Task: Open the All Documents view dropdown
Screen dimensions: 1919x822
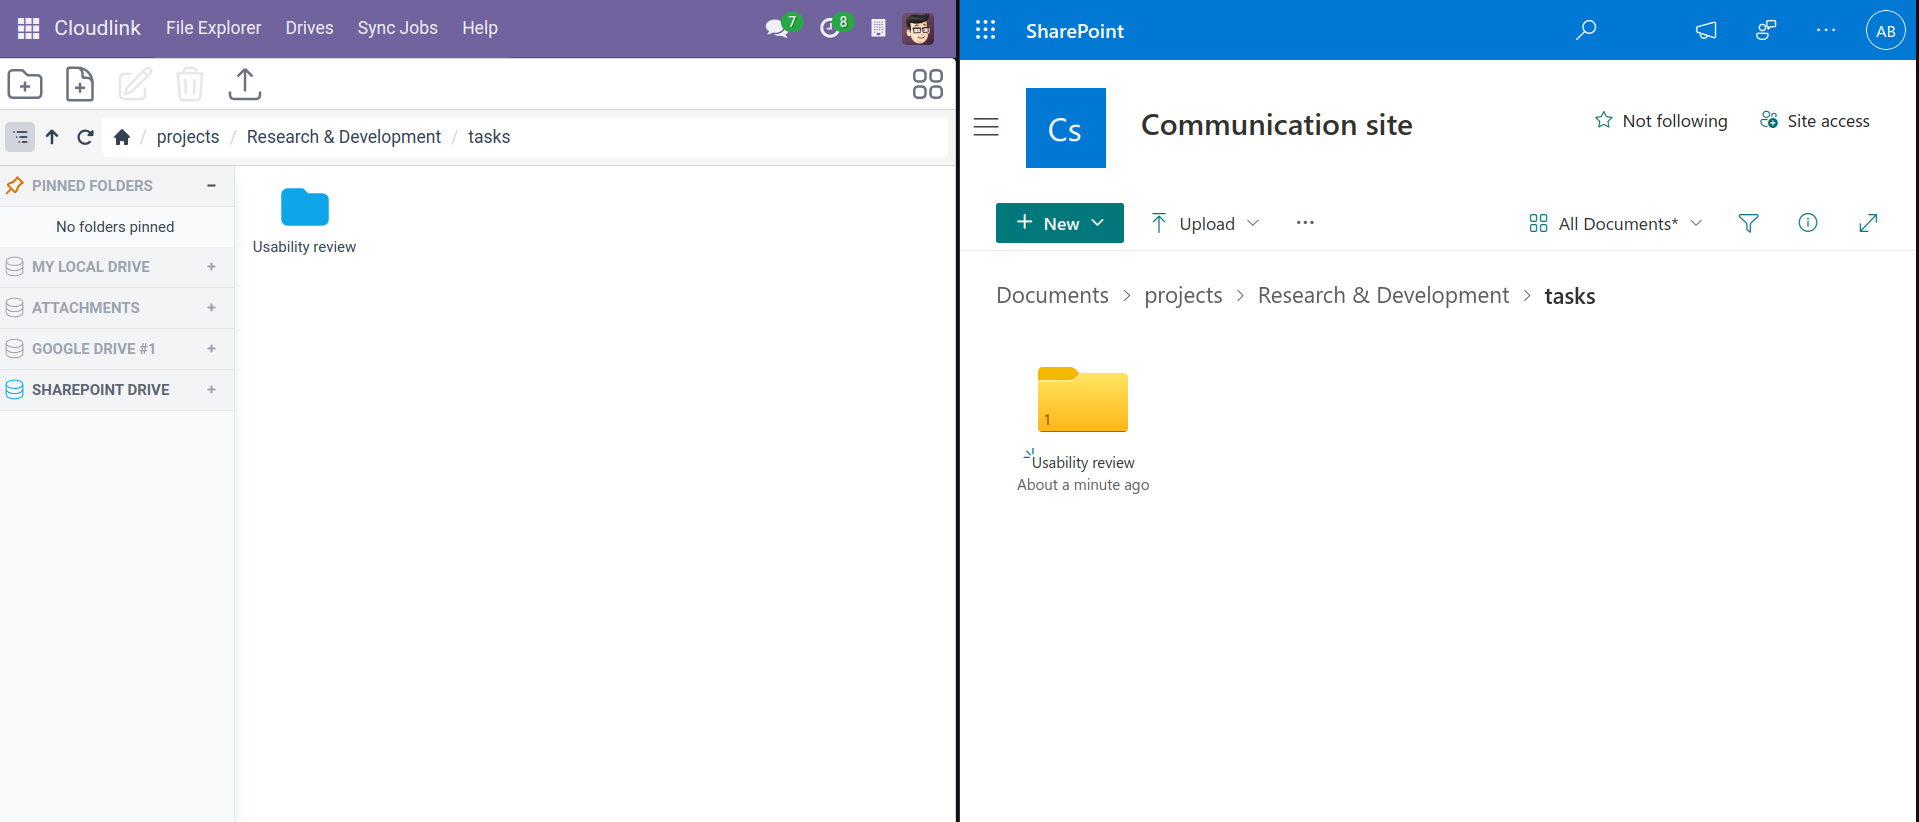Action: coord(1615,223)
